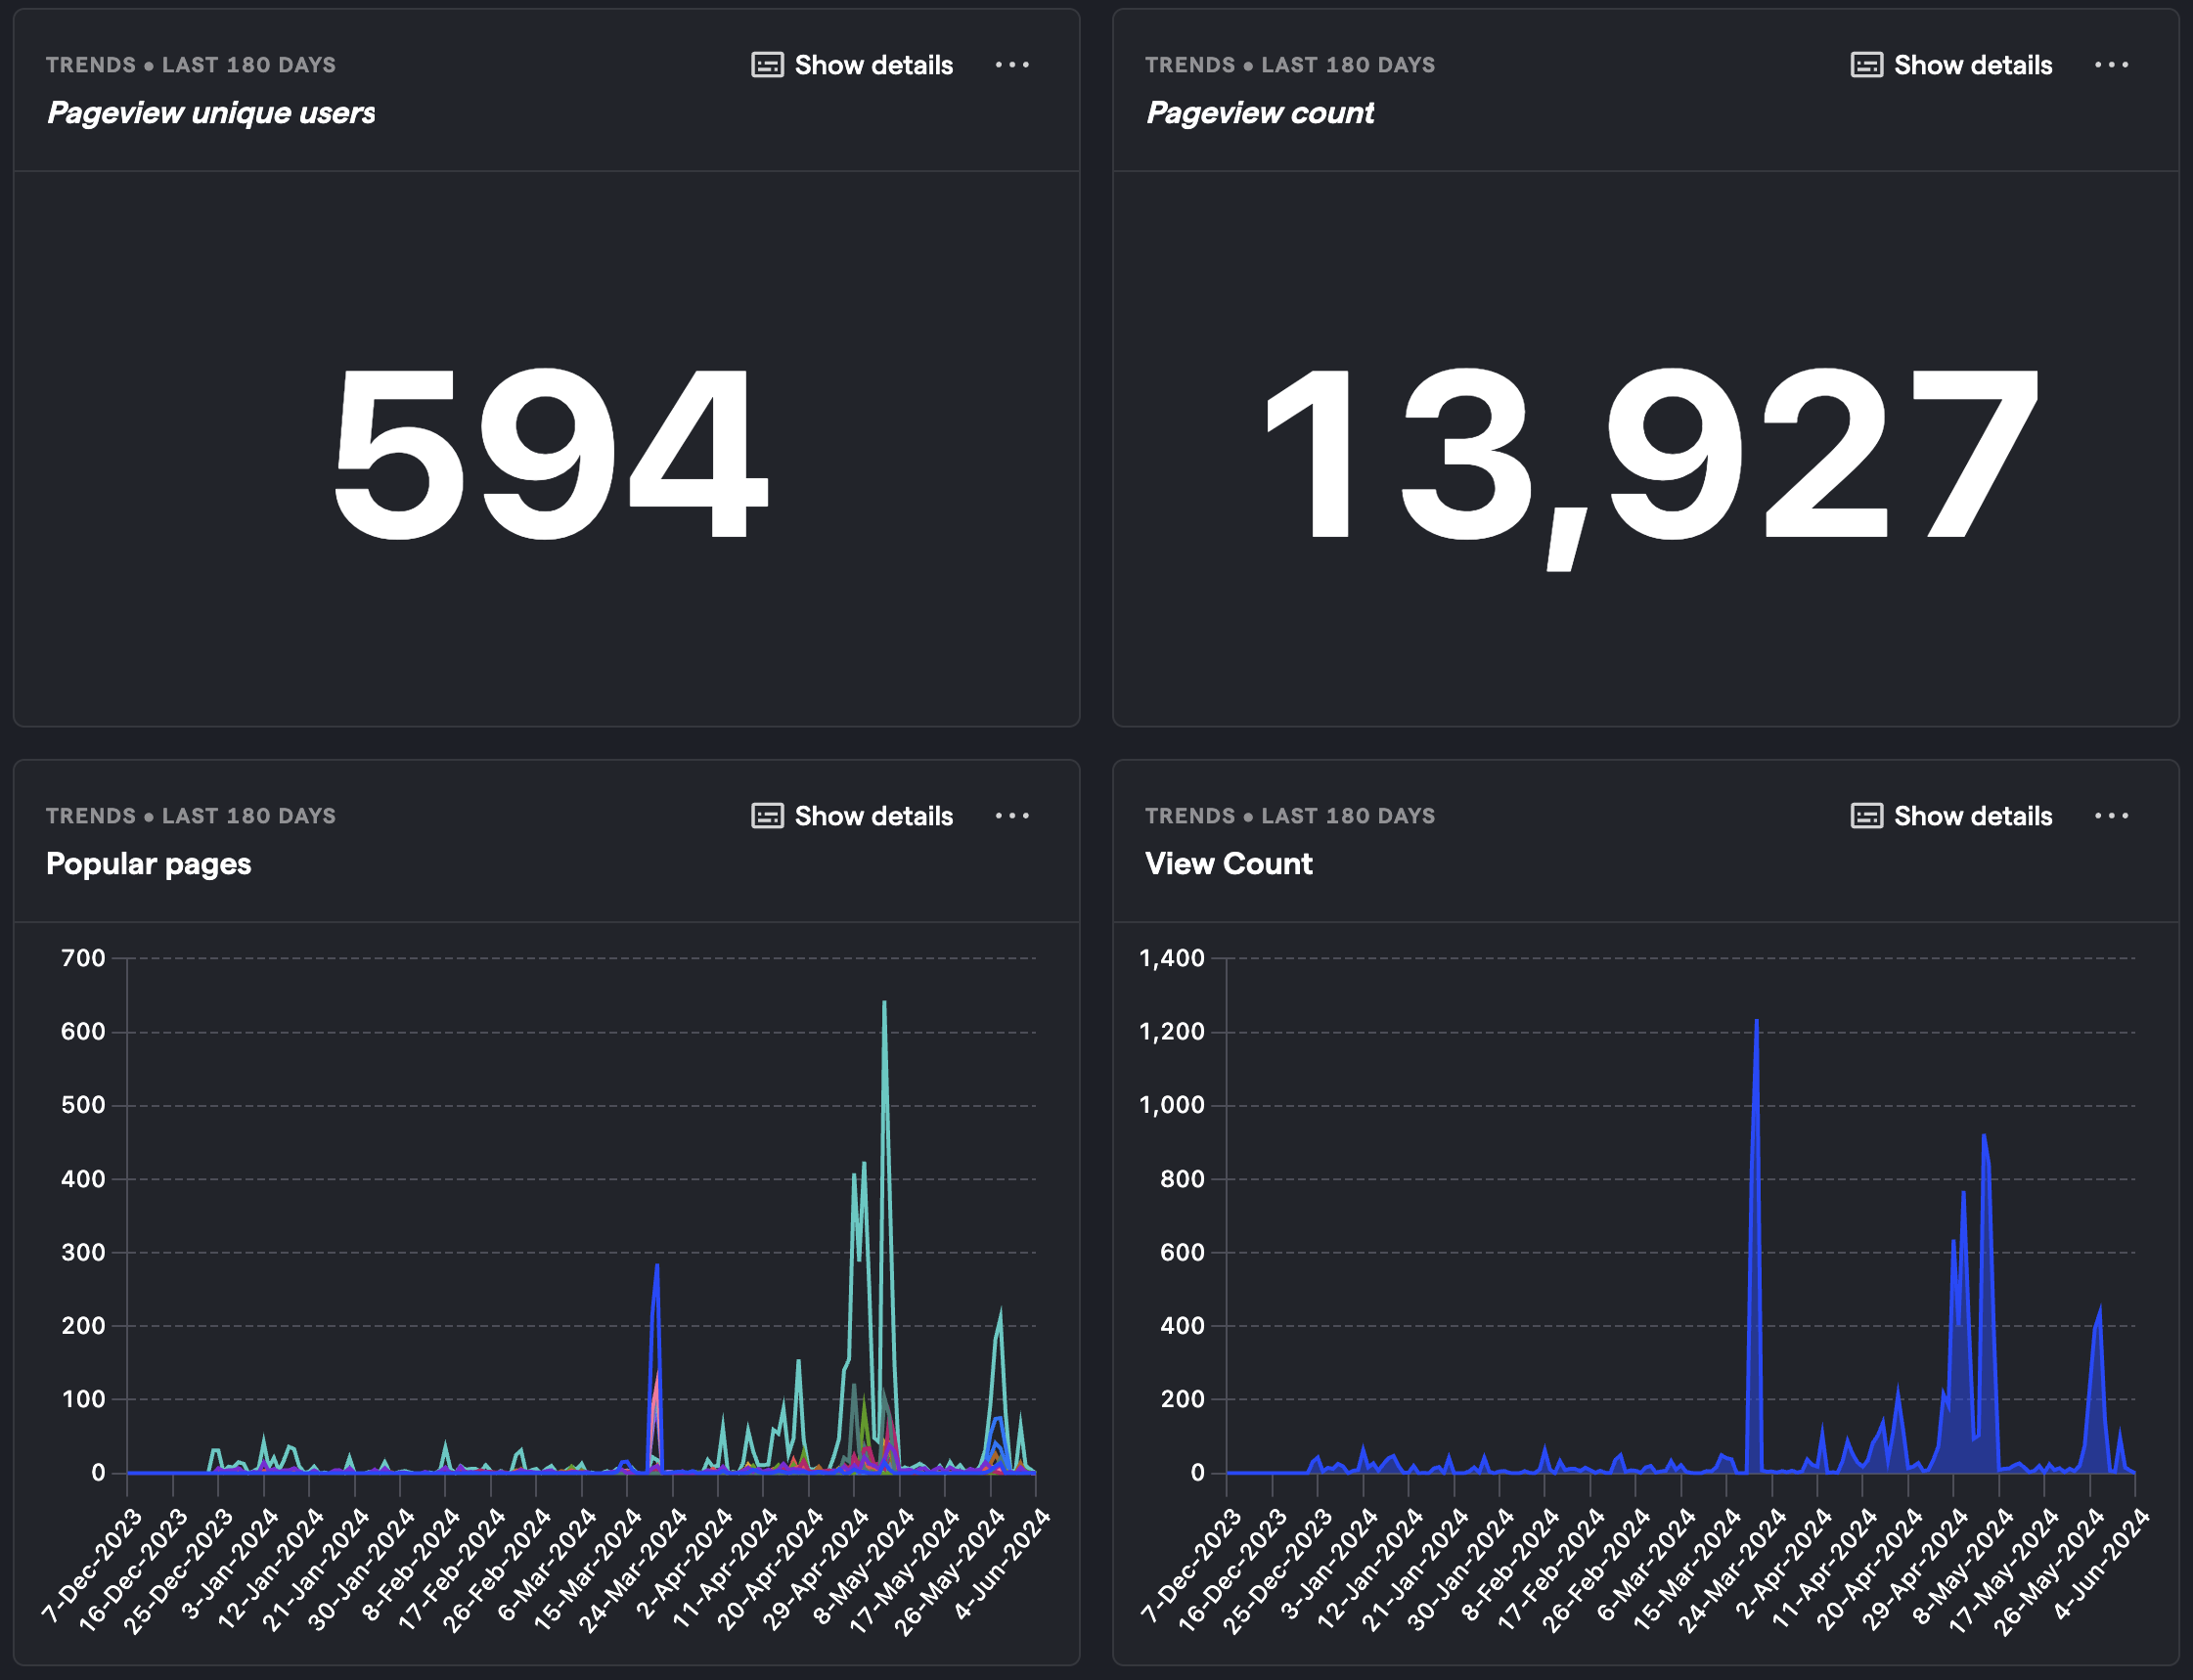Screen dimensions: 2193x1680
Task: Open the Popular pages insight title
Action: (x=148, y=864)
